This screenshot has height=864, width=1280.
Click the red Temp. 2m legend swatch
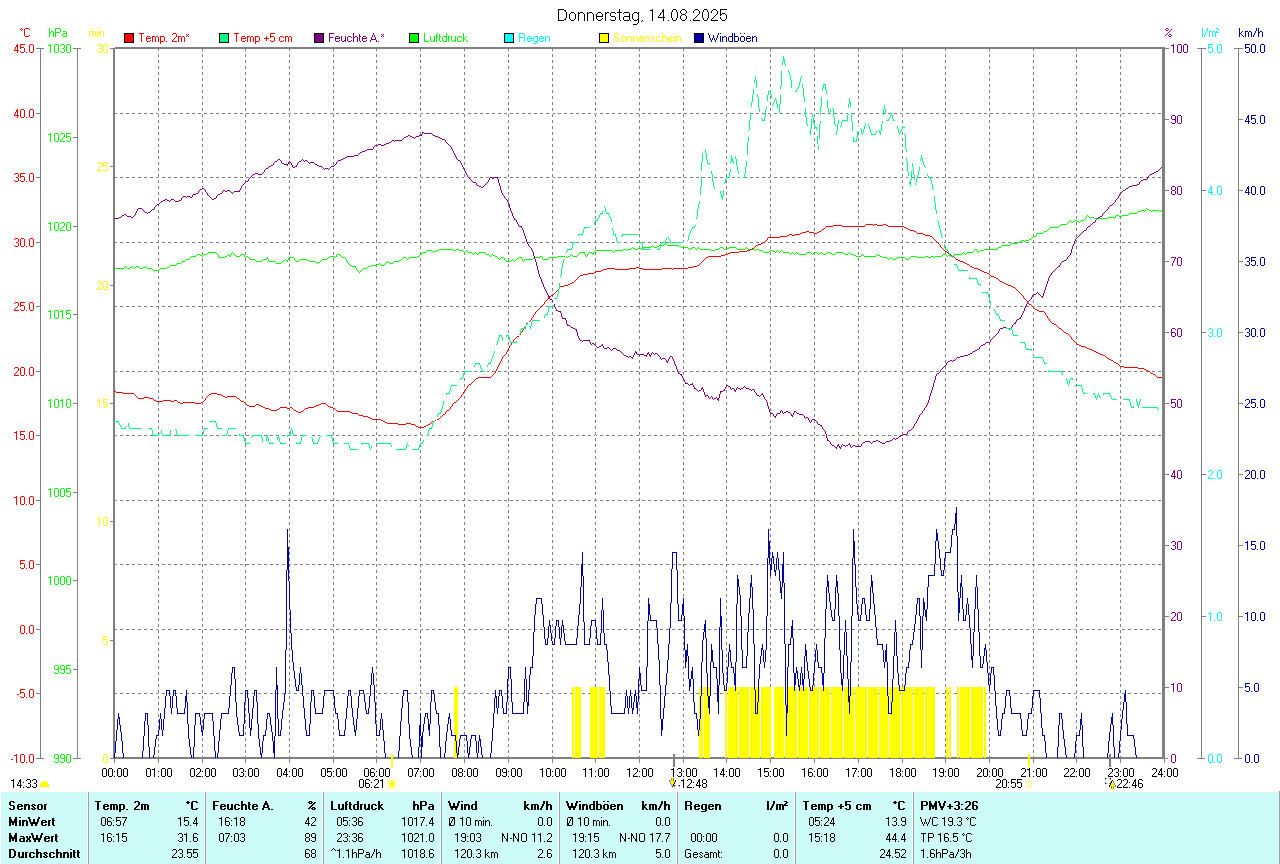[129, 38]
